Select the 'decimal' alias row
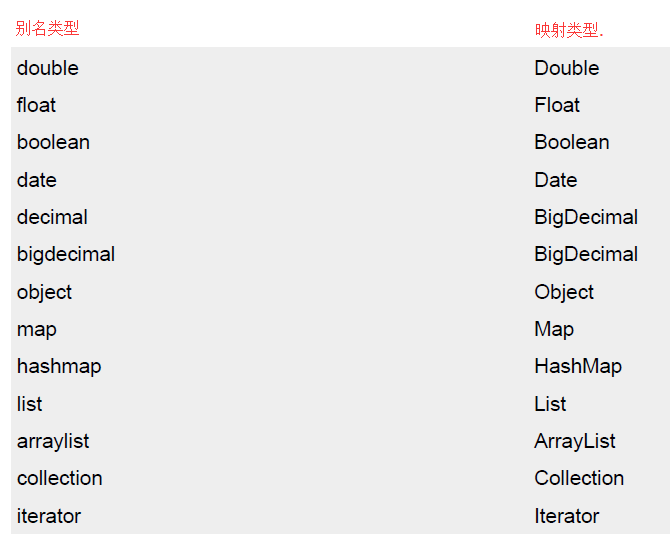670x539 pixels. (x=52, y=217)
